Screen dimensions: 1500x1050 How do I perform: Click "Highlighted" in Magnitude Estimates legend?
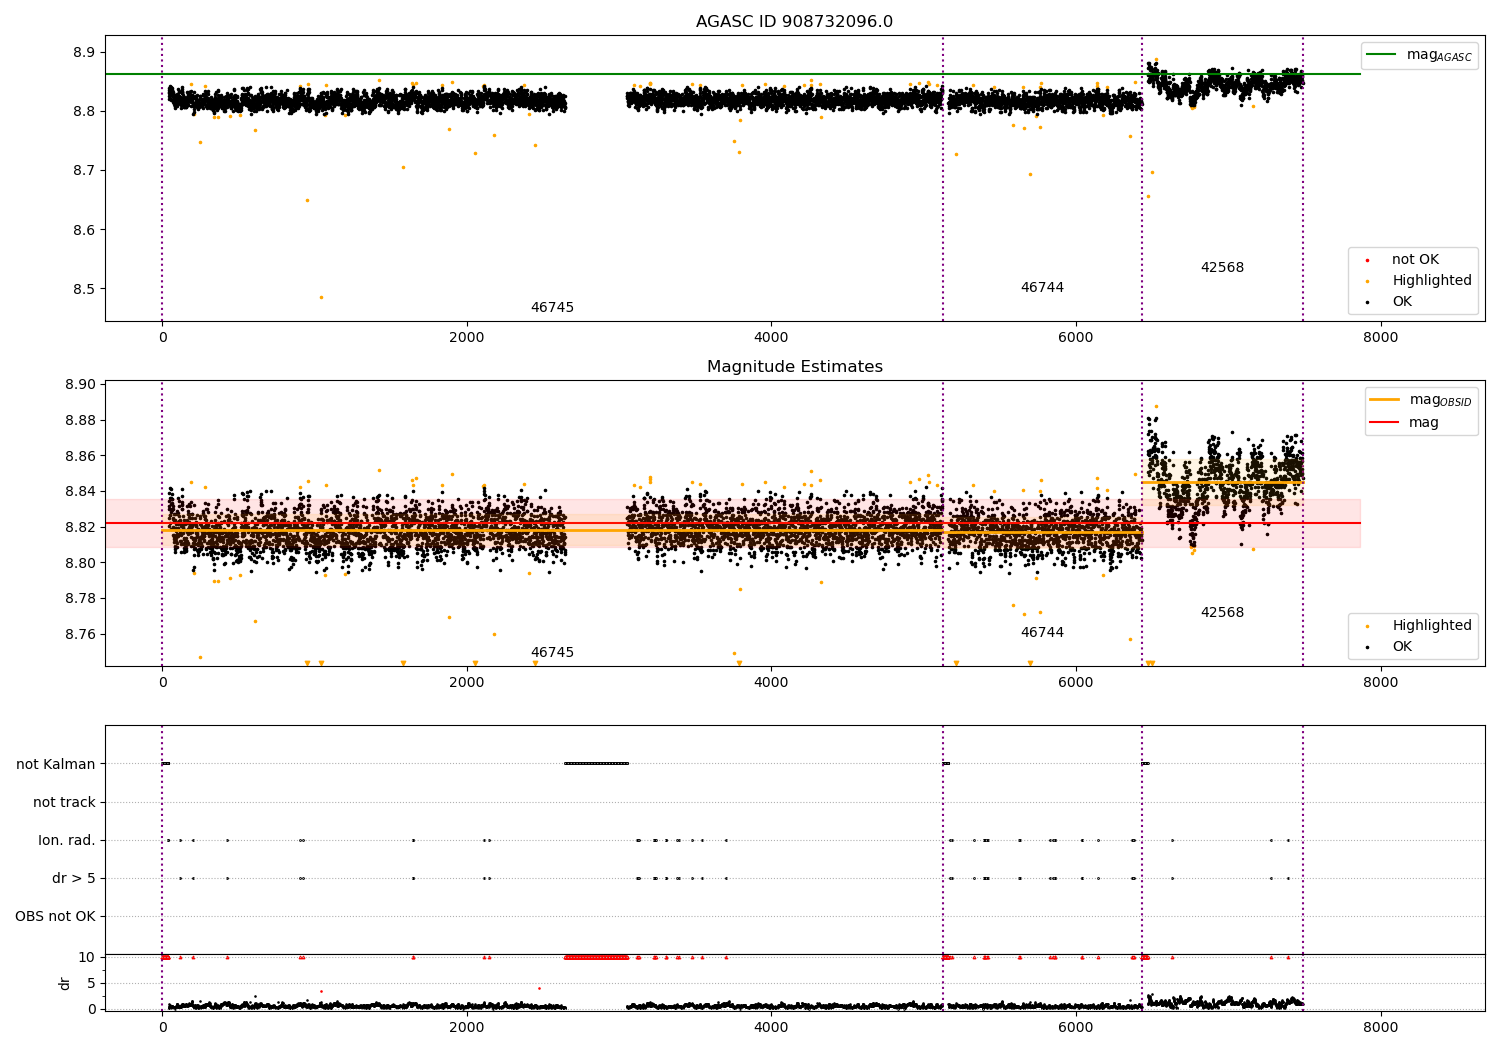click(x=1432, y=626)
